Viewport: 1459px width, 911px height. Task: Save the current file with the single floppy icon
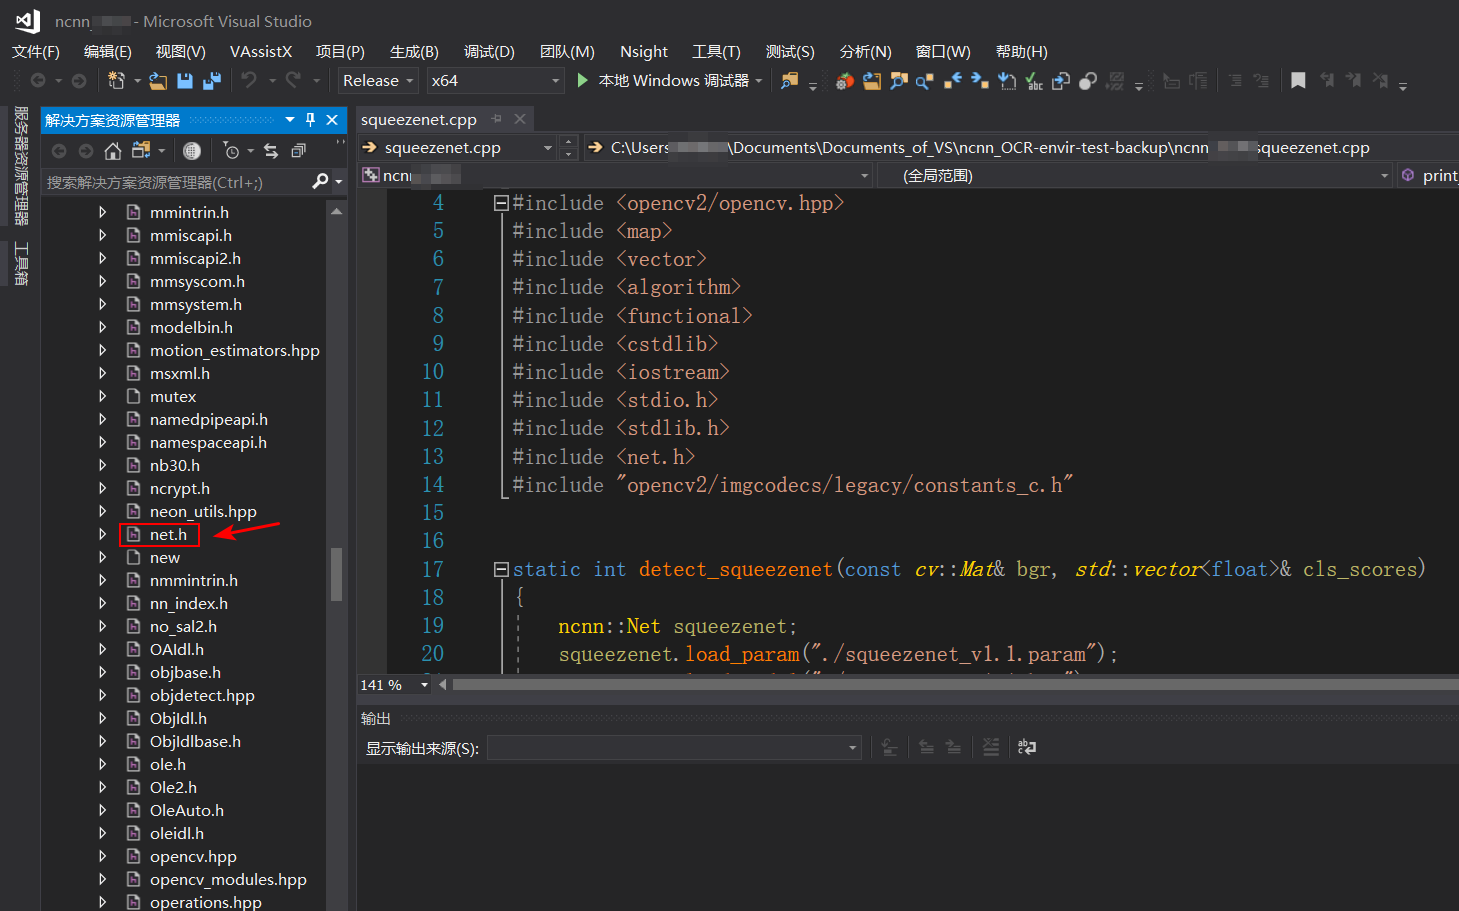(185, 81)
